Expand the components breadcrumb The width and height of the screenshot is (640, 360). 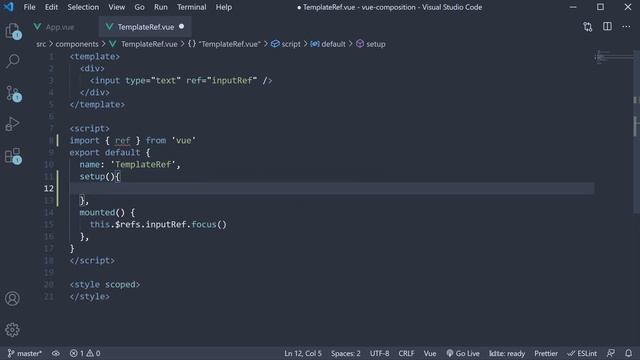(x=77, y=44)
